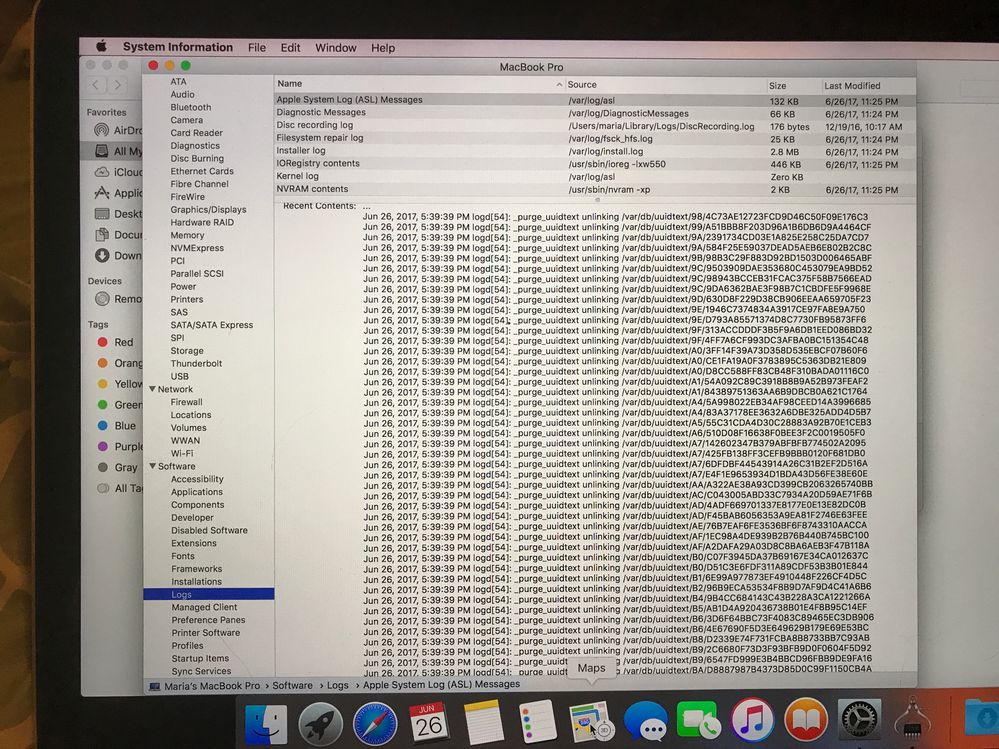Click Finder window forward arrow
The width and height of the screenshot is (999, 749).
coord(117,84)
